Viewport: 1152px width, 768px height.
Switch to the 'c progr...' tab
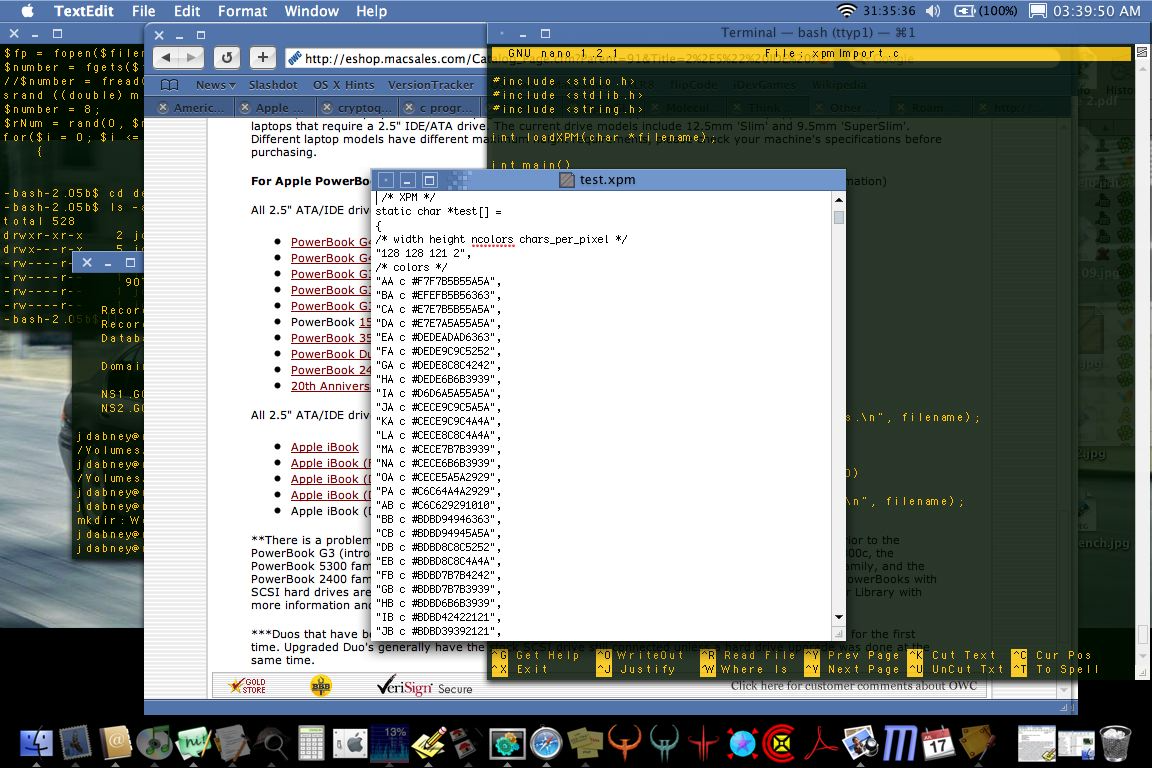[445, 108]
